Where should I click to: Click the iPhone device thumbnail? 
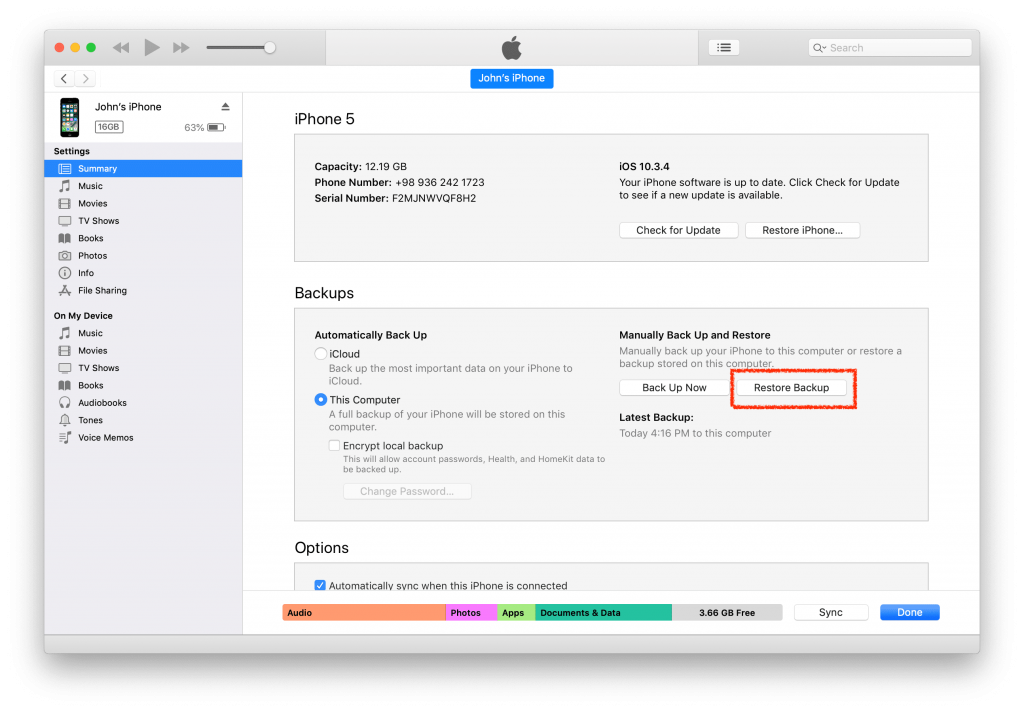(x=70, y=118)
